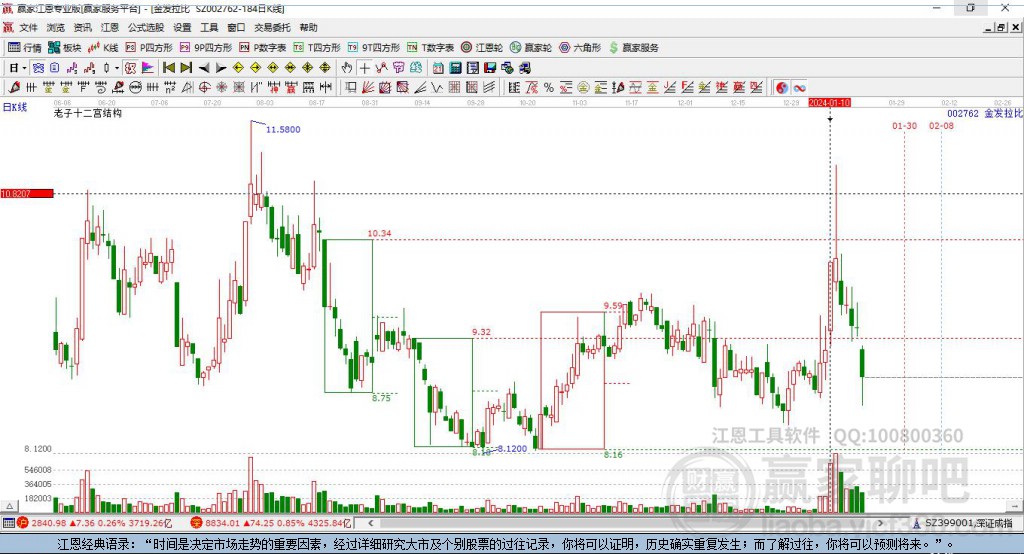Click the 老子十二宫结构 title text
The height and width of the screenshot is (554, 1024).
tap(88, 114)
